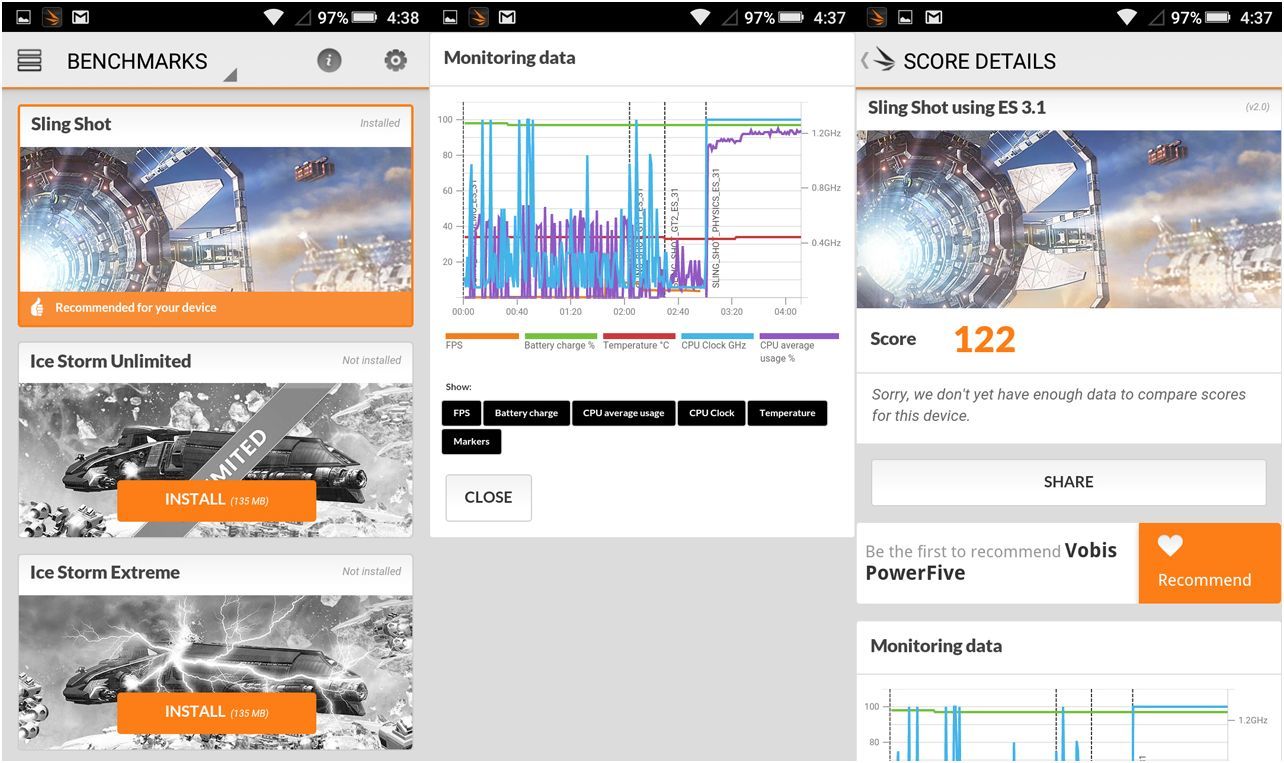Toggle the Markers display
The height and width of the screenshot is (763, 1284).
(x=471, y=441)
